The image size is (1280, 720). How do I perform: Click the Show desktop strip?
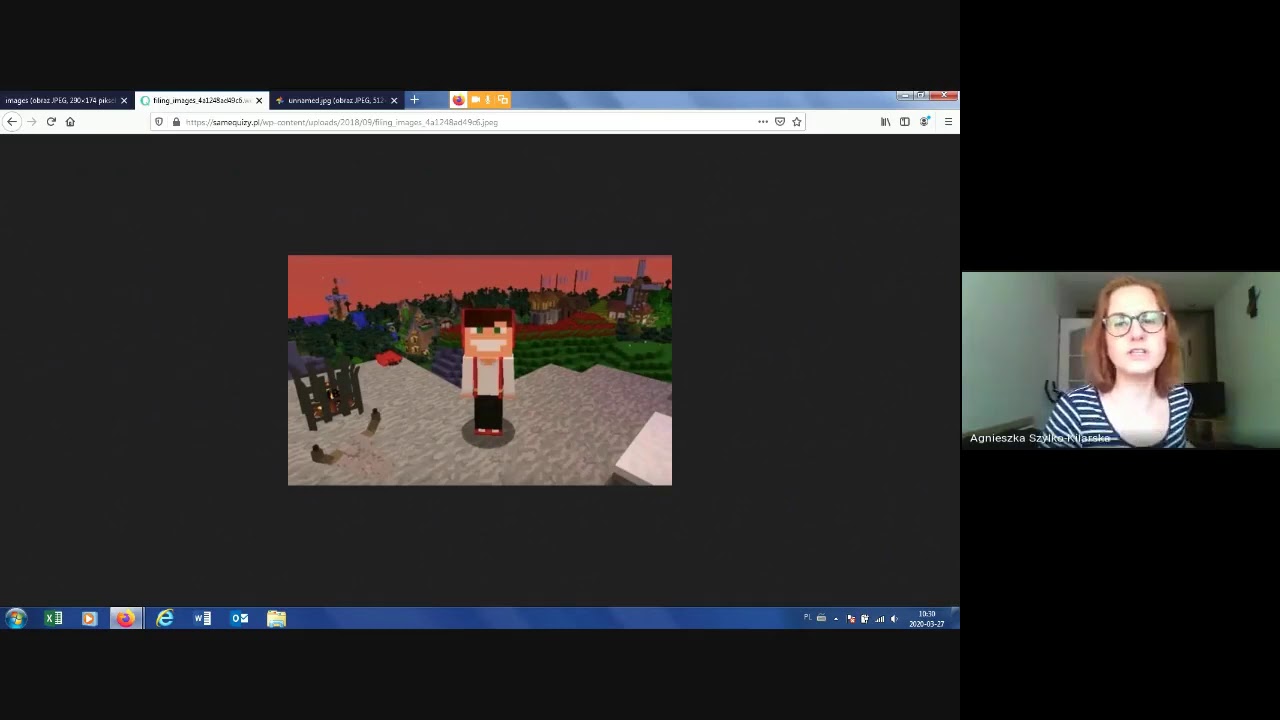[x=955, y=619]
